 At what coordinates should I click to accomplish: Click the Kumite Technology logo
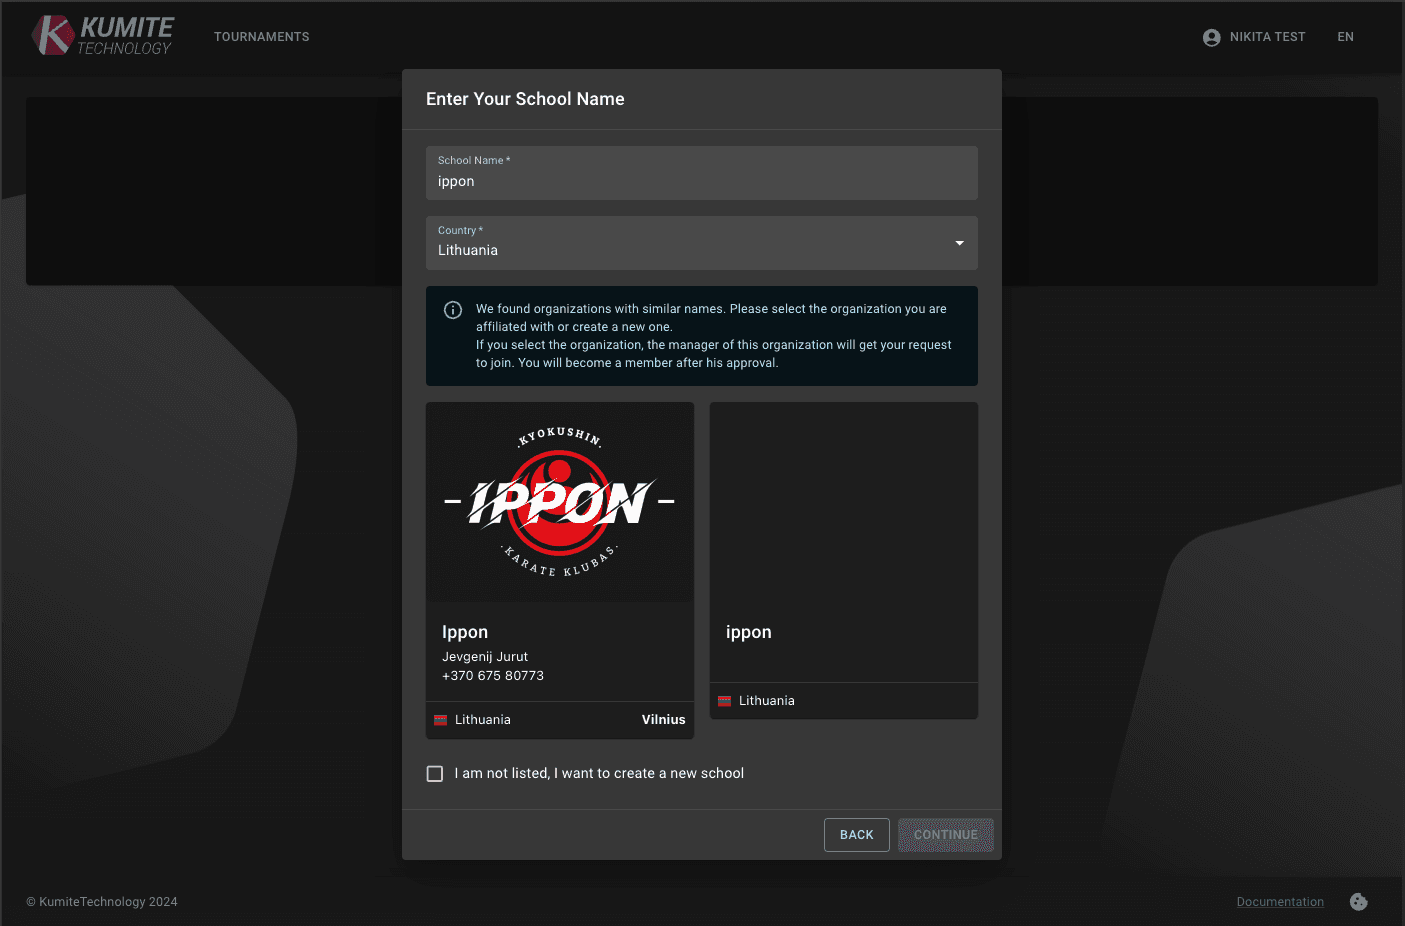coord(103,36)
